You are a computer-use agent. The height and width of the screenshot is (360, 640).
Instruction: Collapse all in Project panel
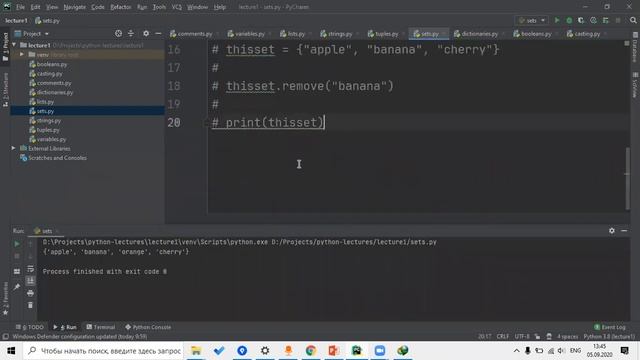click(131, 33)
